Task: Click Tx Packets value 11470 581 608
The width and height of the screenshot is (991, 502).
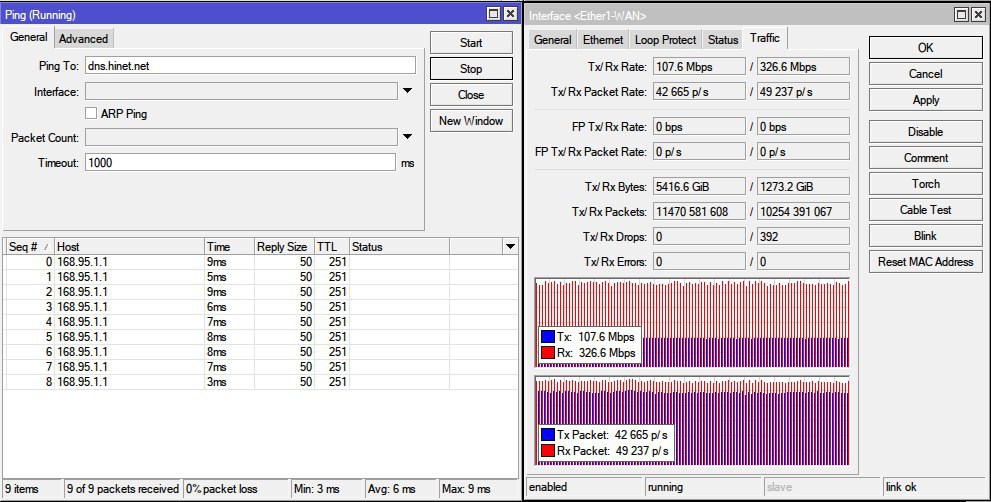Action: tap(699, 212)
